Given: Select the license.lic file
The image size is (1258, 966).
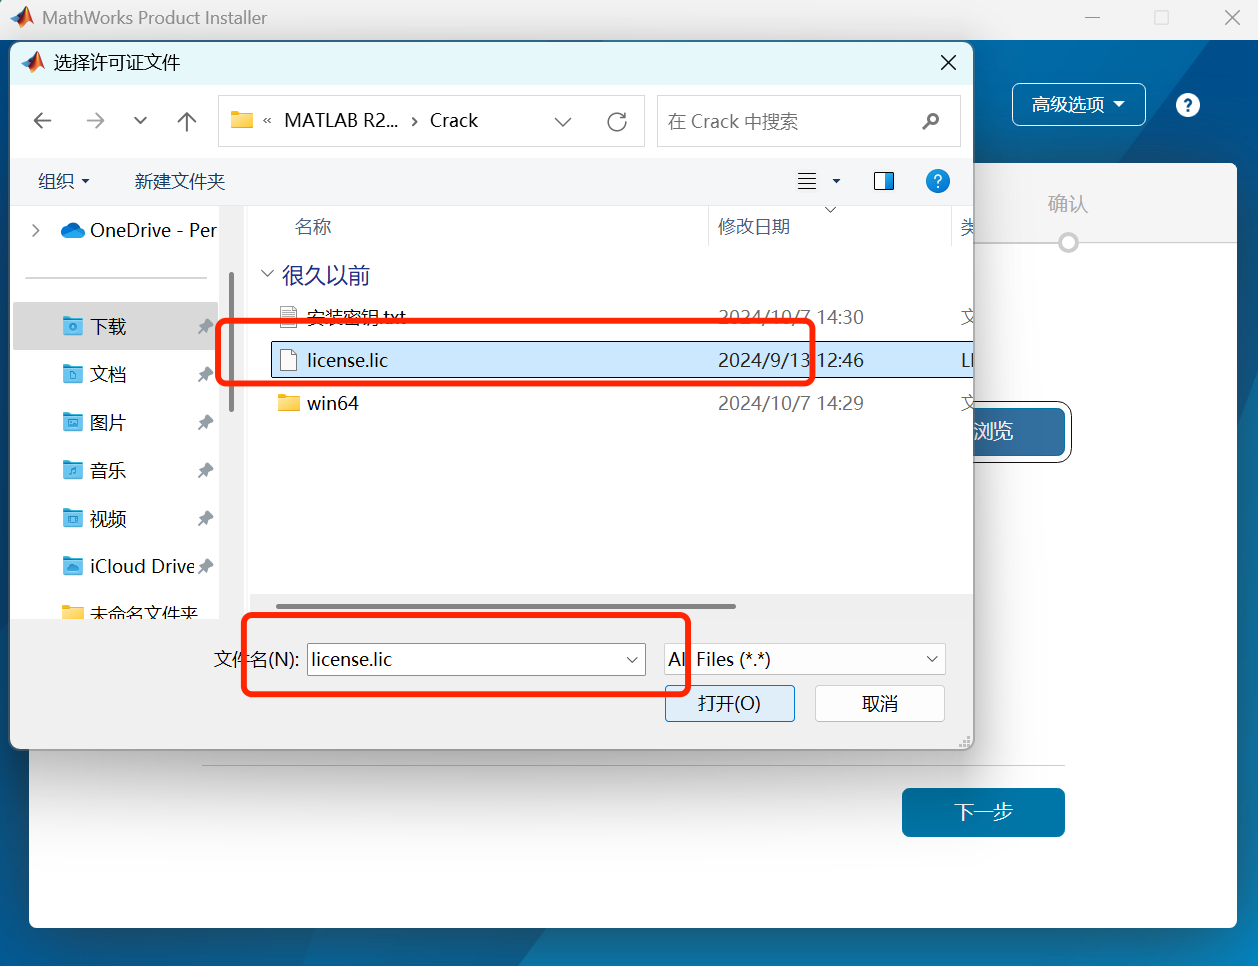Looking at the screenshot, I should [x=622, y=360].
